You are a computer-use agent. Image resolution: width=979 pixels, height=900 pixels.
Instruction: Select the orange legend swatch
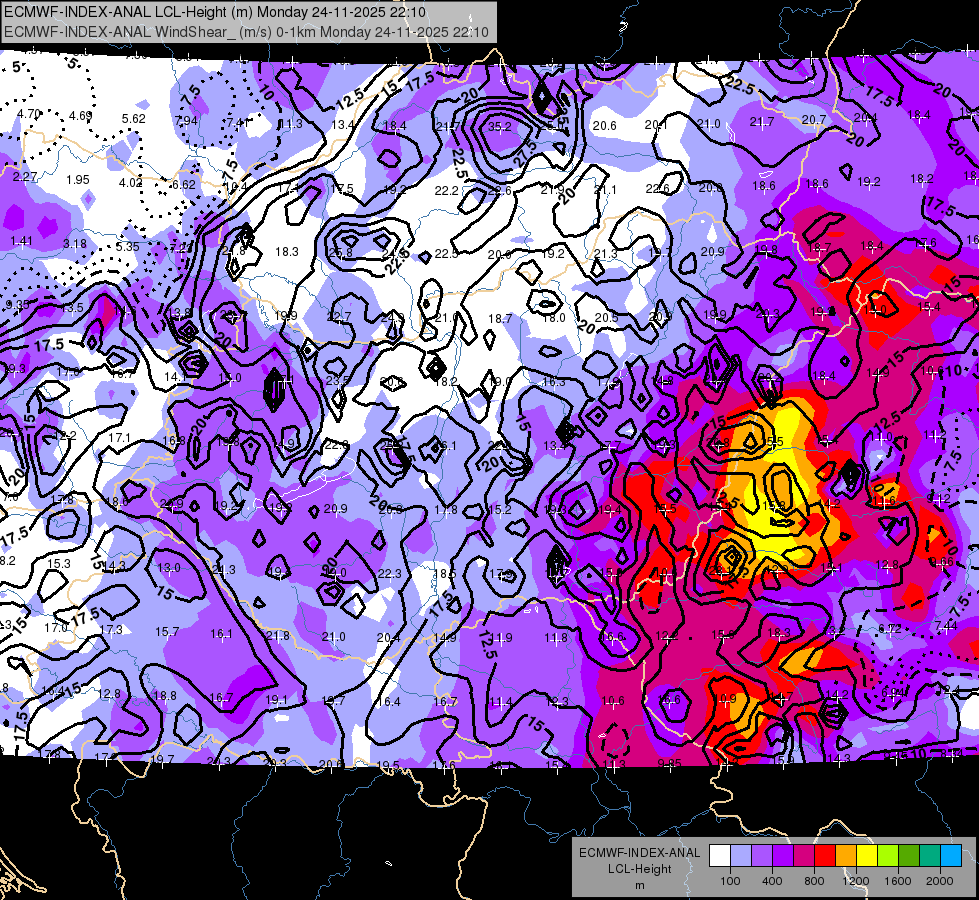point(846,856)
